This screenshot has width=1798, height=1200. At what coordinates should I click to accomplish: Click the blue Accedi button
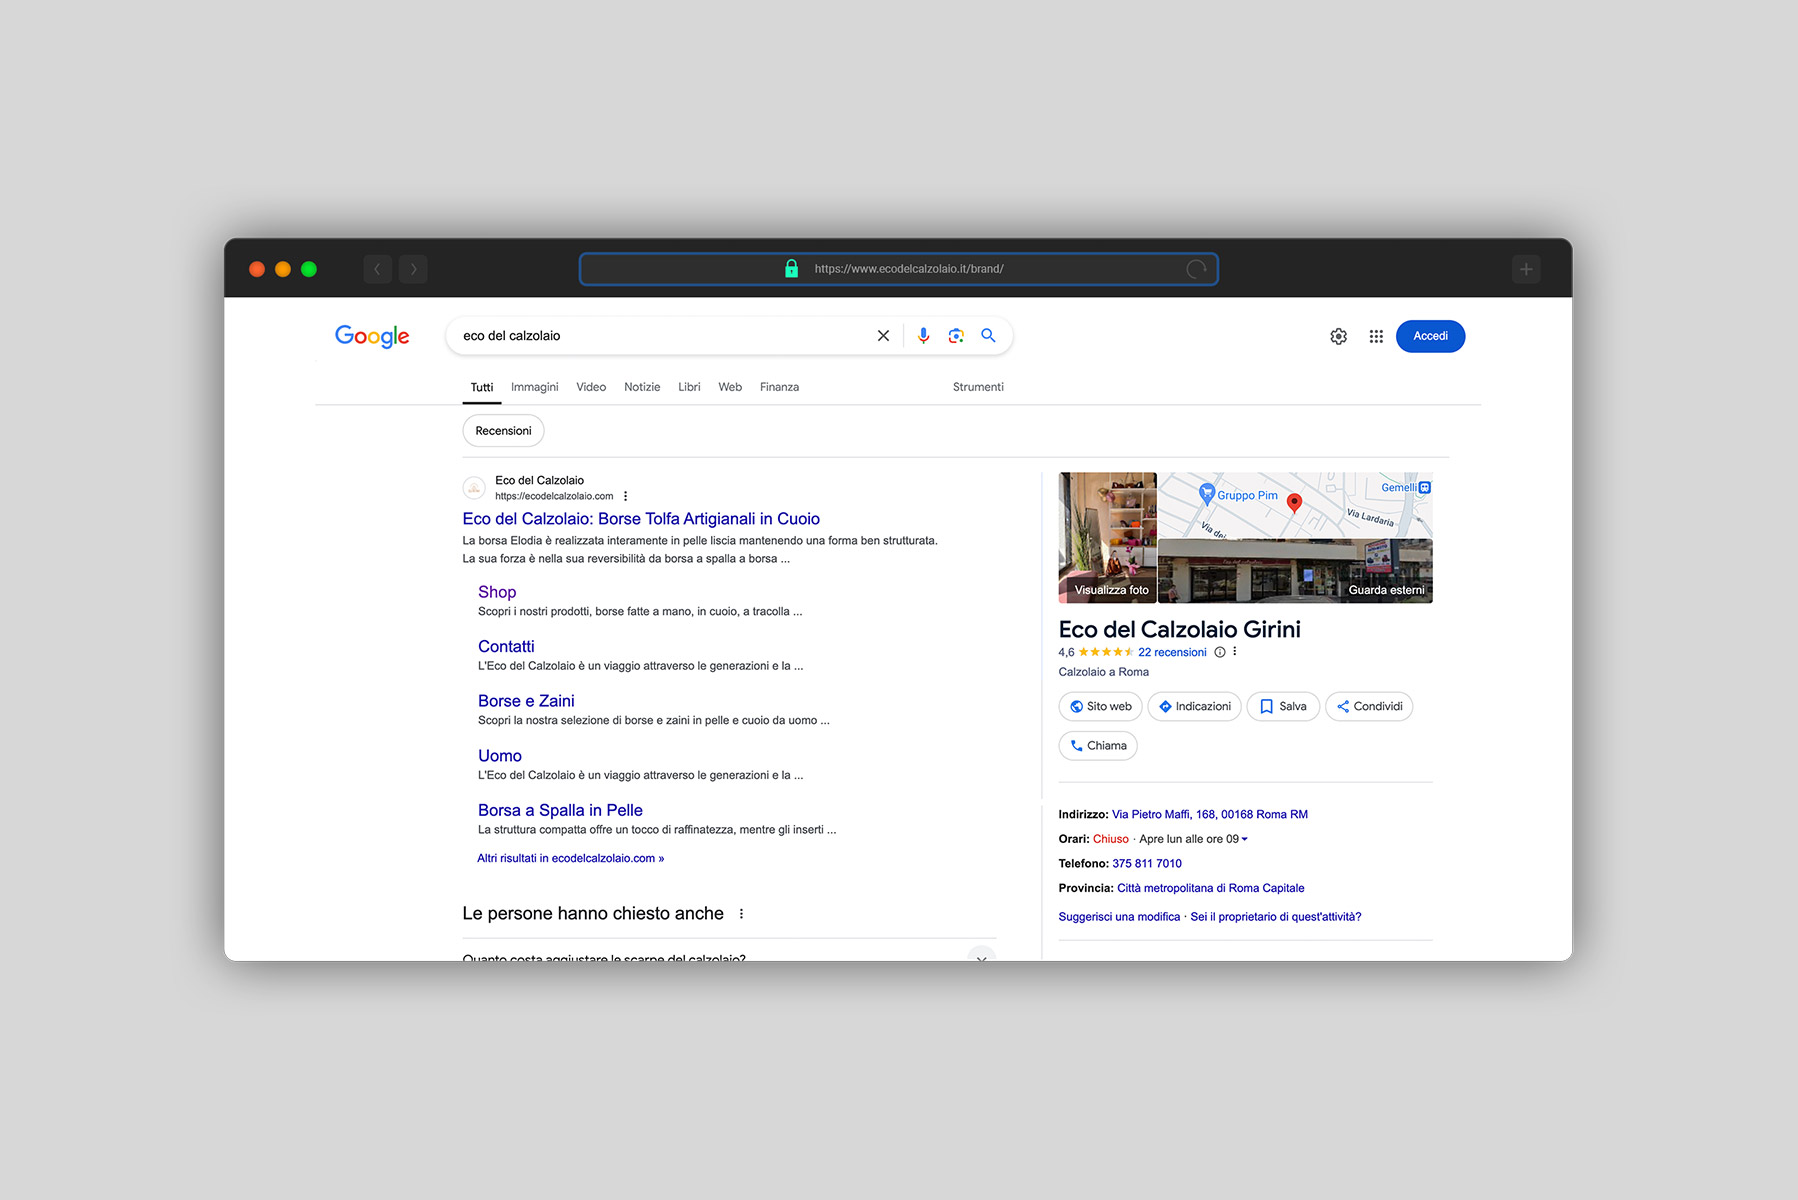[x=1430, y=336]
